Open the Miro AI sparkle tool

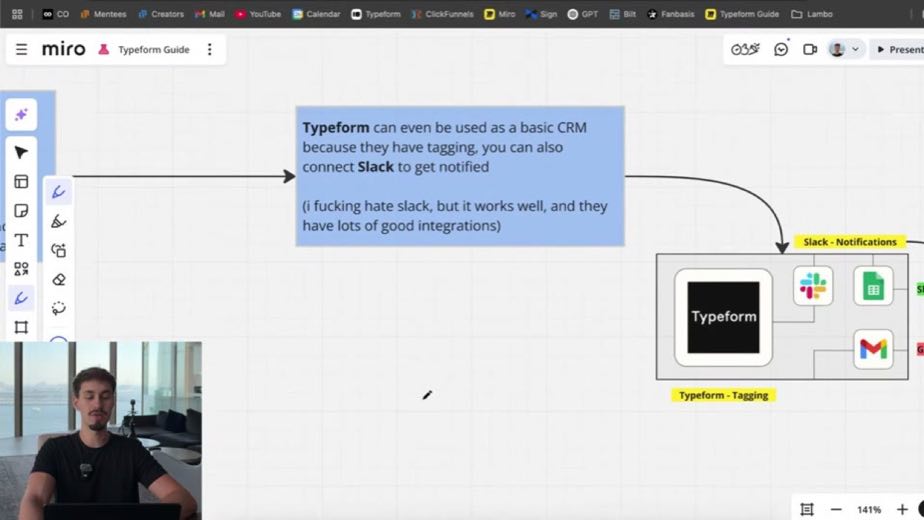click(21, 114)
